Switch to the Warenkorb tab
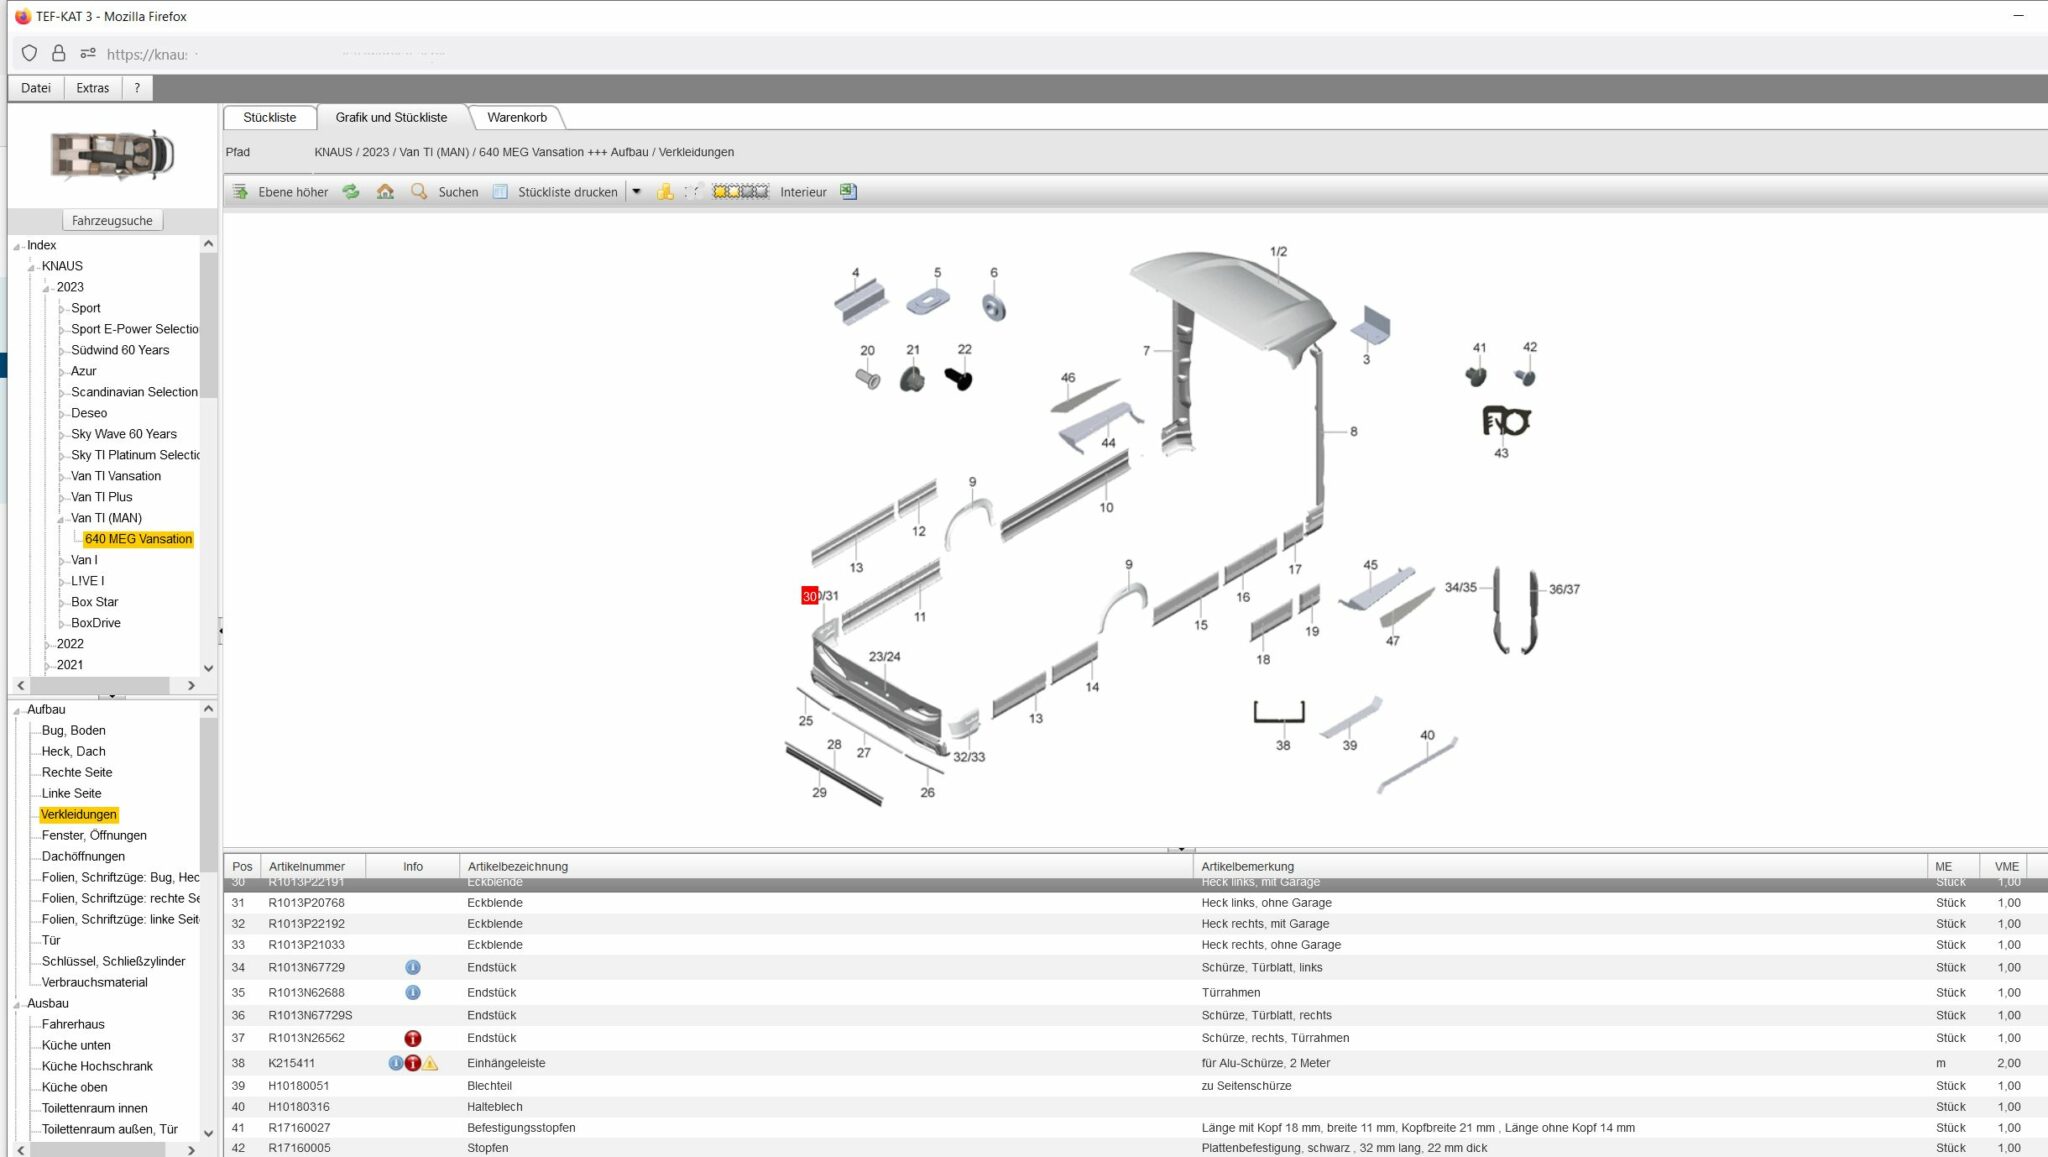Image resolution: width=2048 pixels, height=1157 pixels. tap(517, 117)
